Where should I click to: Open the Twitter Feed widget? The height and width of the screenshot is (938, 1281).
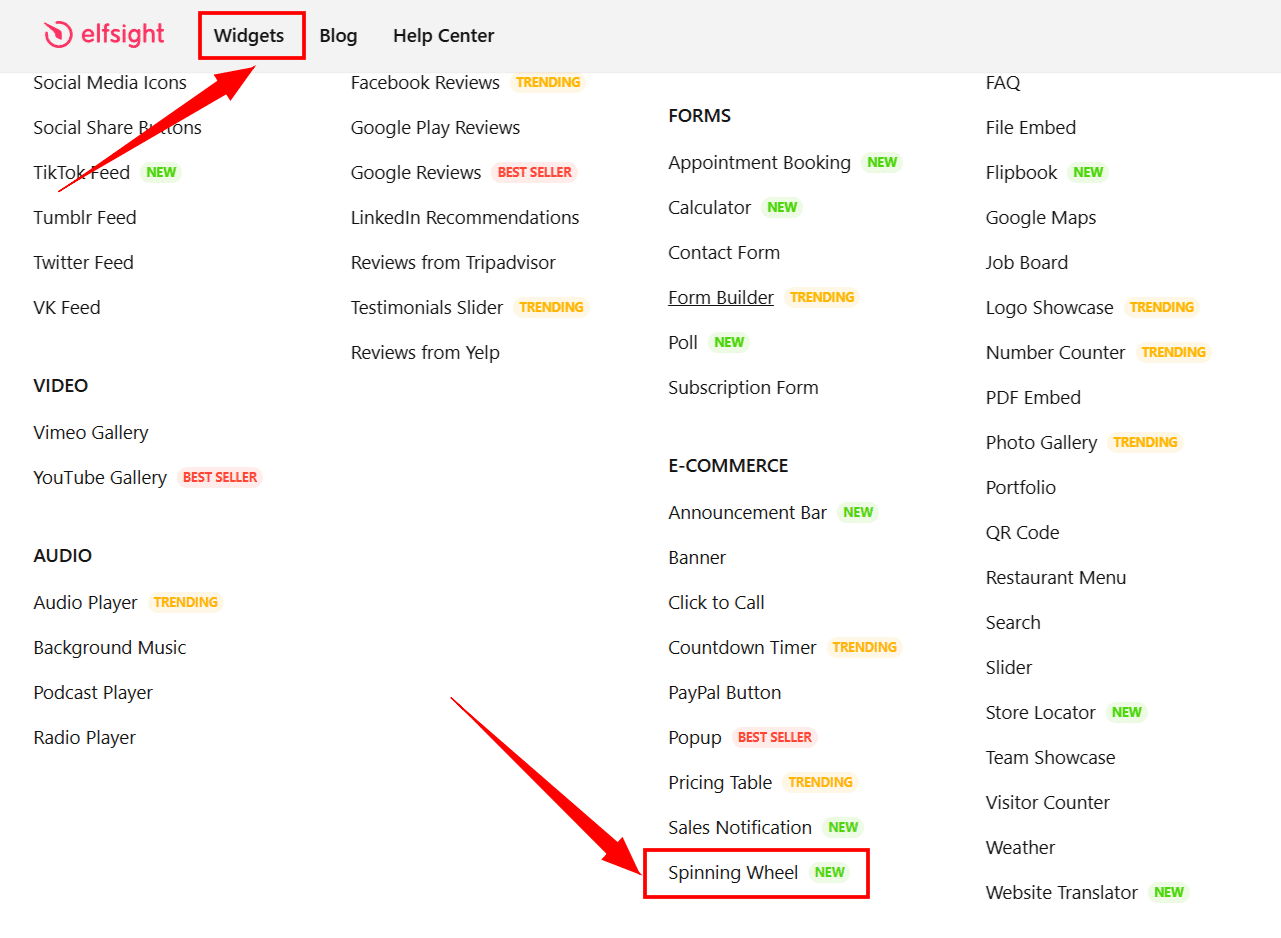[x=83, y=263]
